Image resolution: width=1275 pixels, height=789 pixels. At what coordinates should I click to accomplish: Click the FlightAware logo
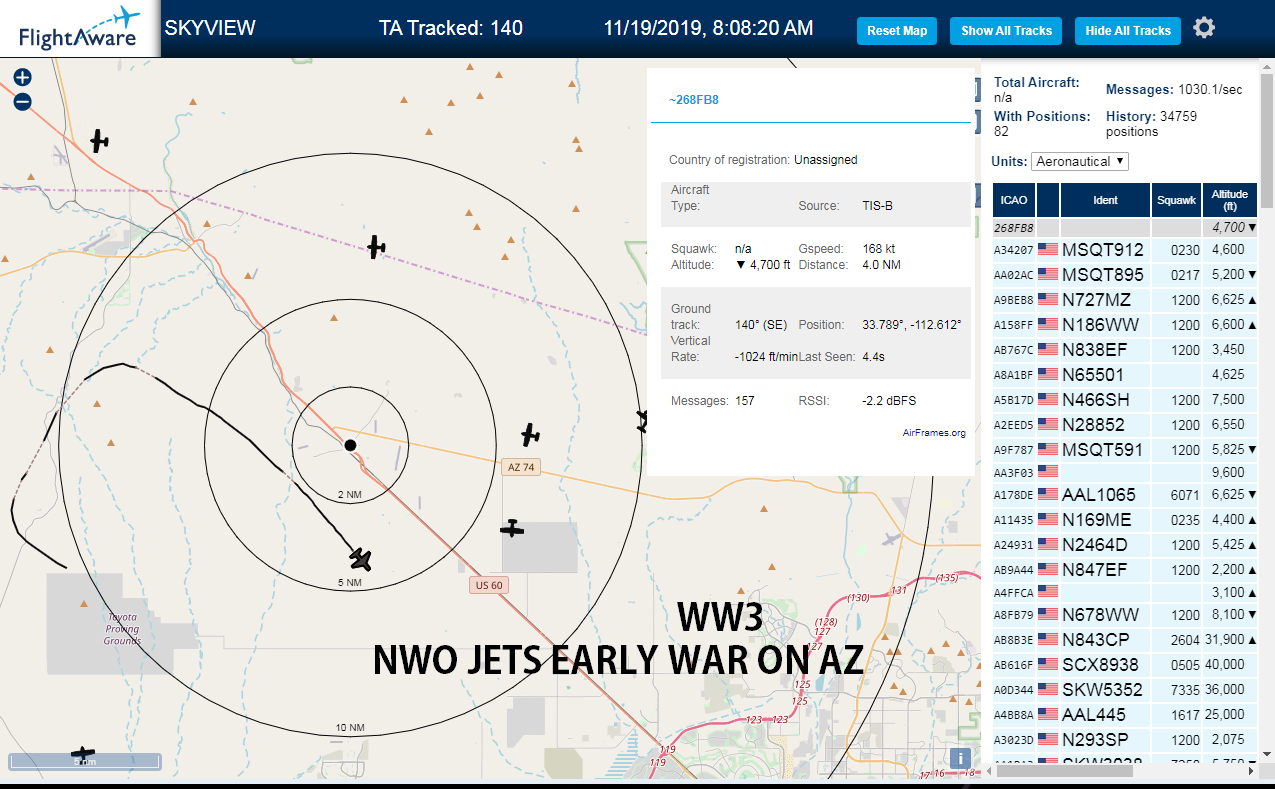[80, 29]
